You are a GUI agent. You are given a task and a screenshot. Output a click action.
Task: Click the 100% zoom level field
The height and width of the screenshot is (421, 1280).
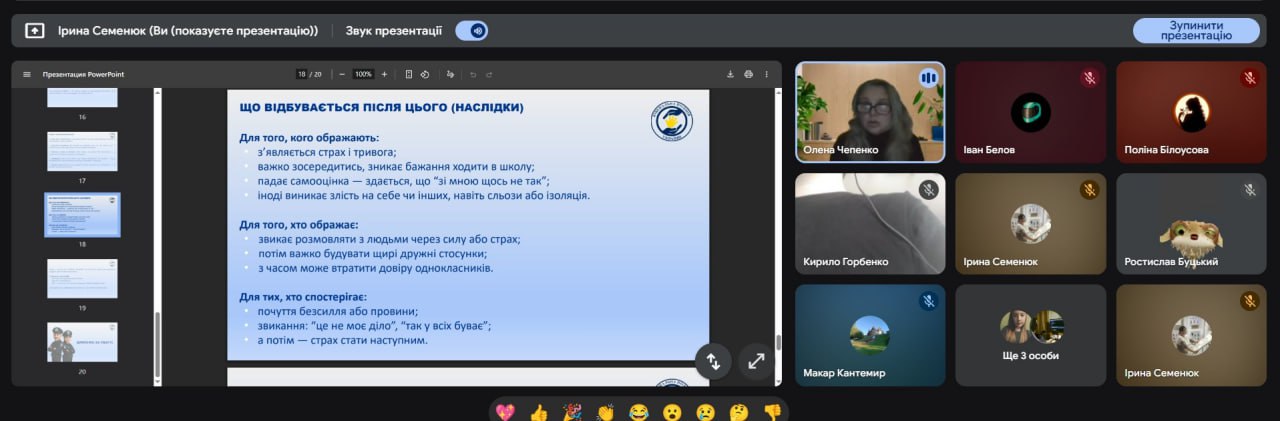coord(363,74)
